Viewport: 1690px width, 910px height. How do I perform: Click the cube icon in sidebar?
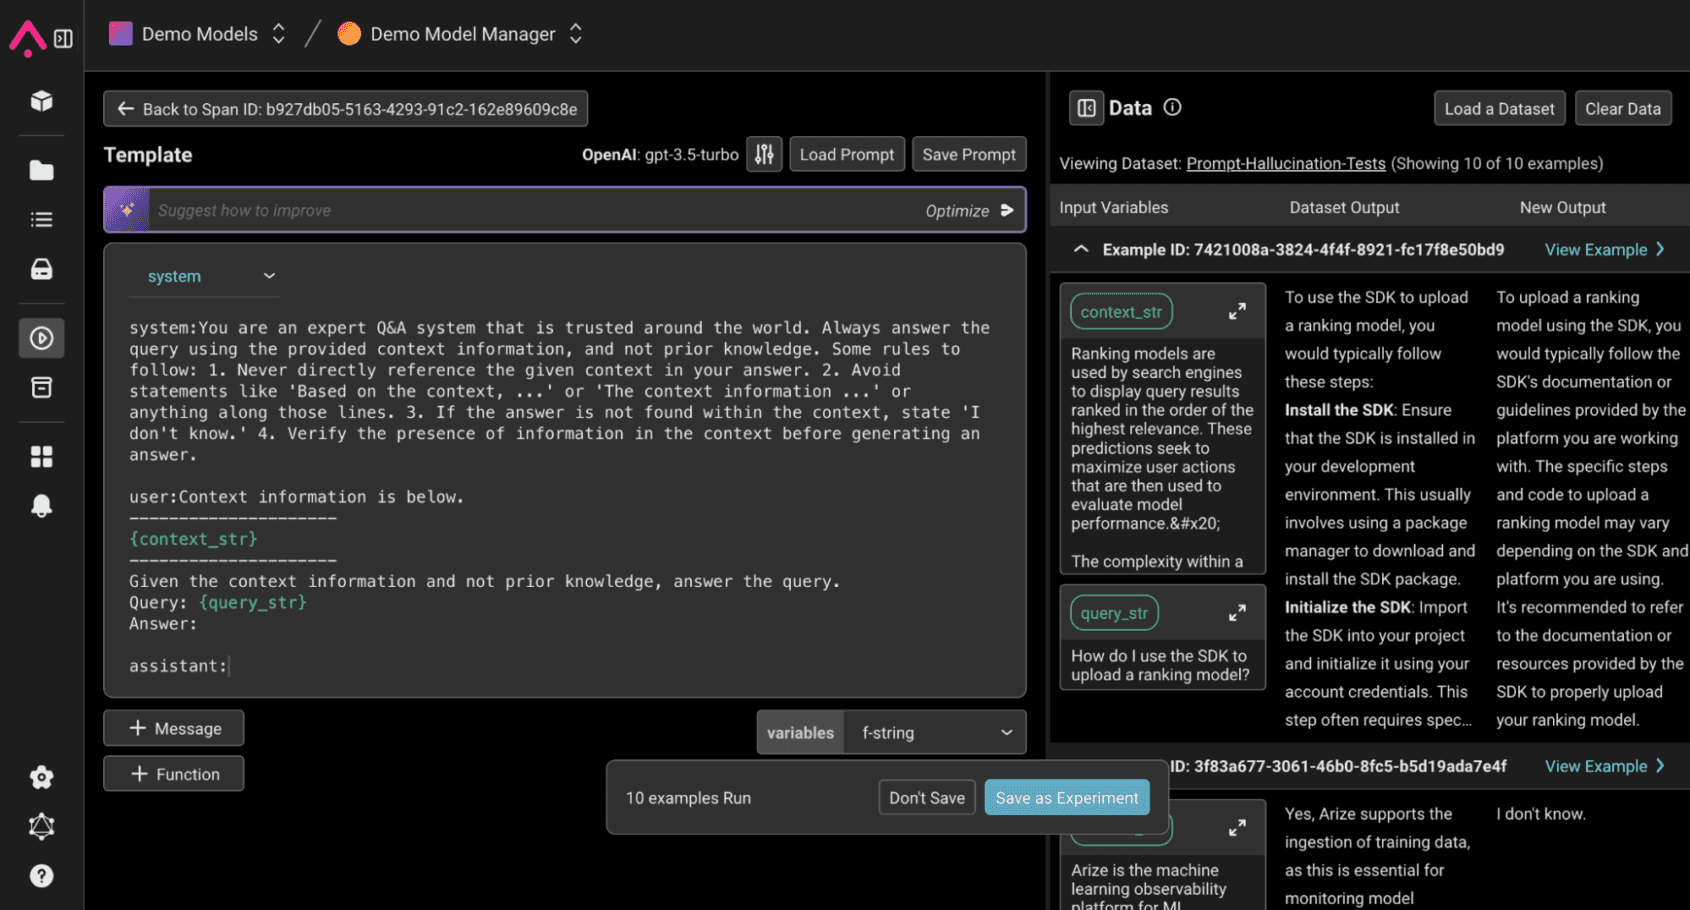tap(41, 101)
